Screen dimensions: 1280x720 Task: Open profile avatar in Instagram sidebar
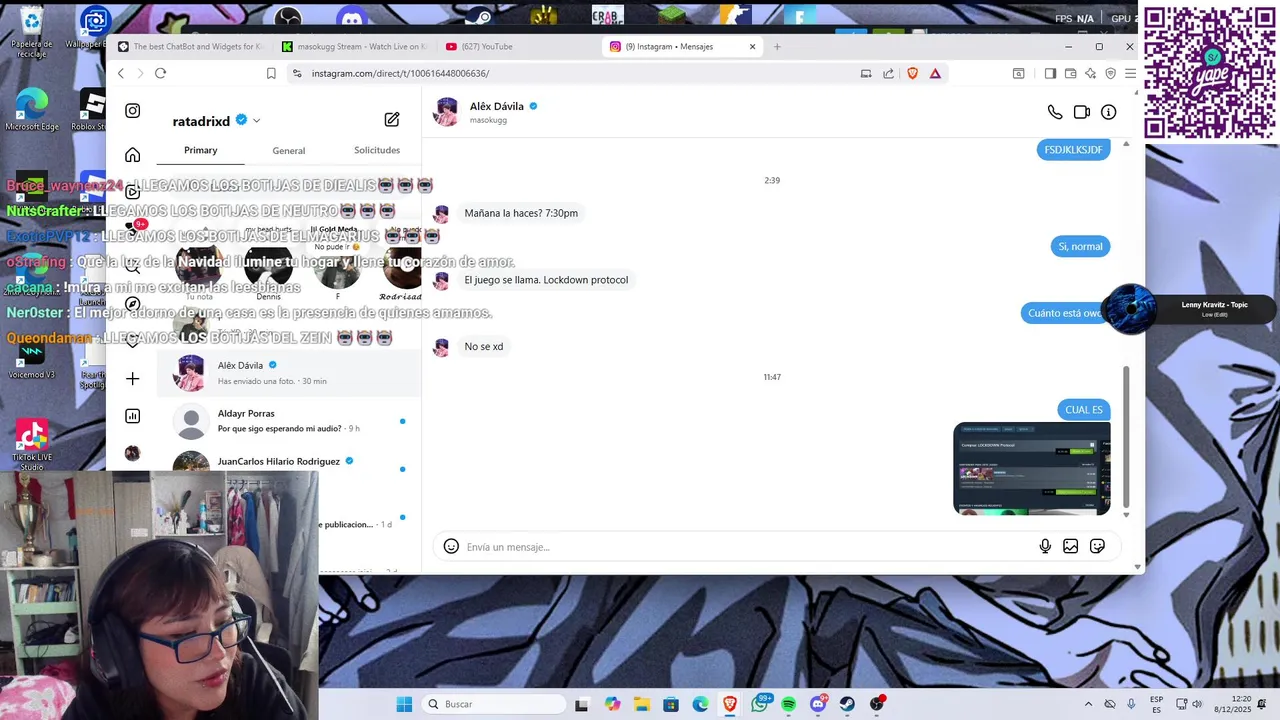tap(132, 453)
